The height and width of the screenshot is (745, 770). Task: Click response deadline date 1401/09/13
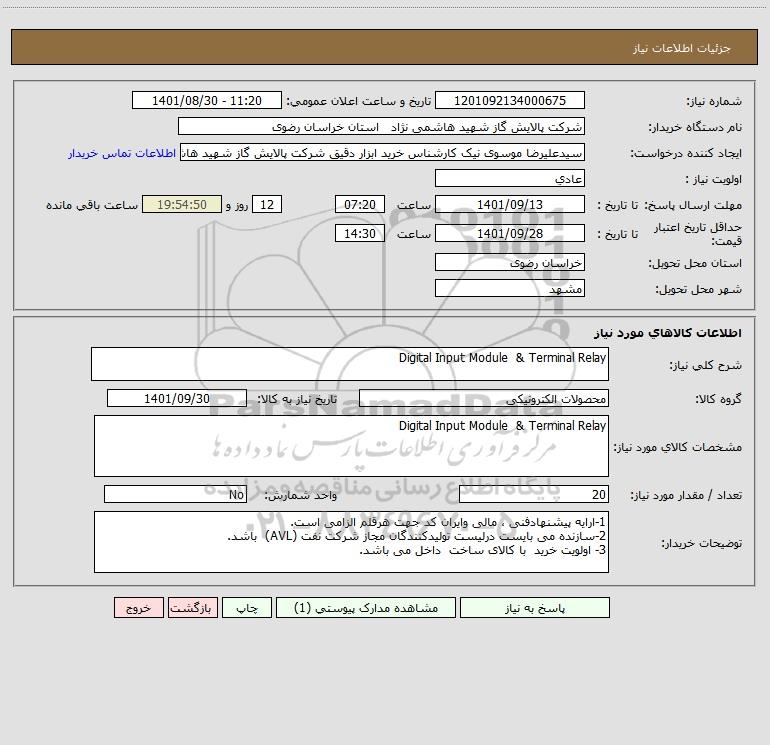click(510, 204)
